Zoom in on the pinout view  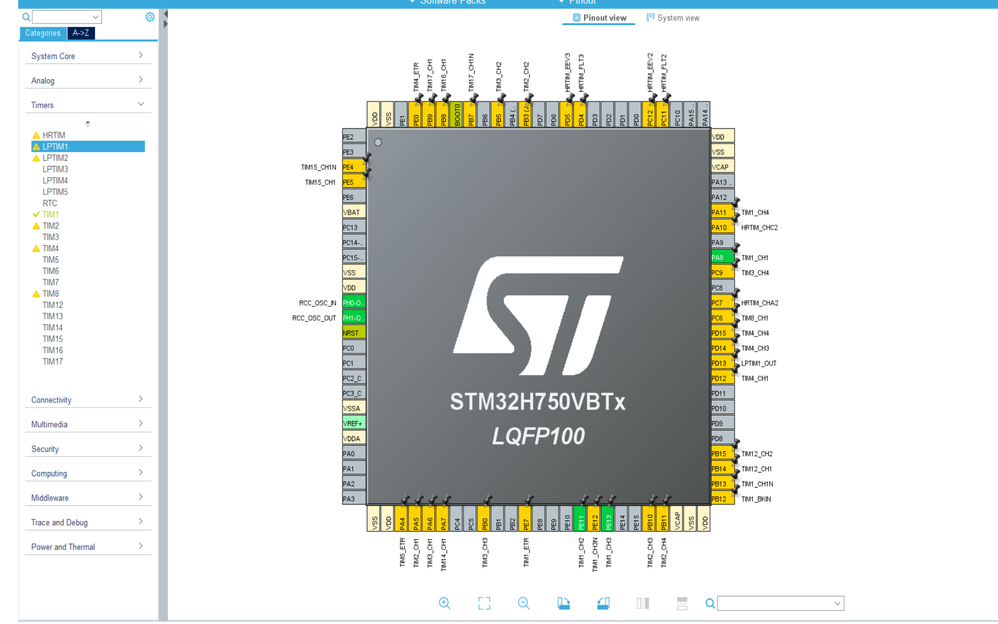445,603
